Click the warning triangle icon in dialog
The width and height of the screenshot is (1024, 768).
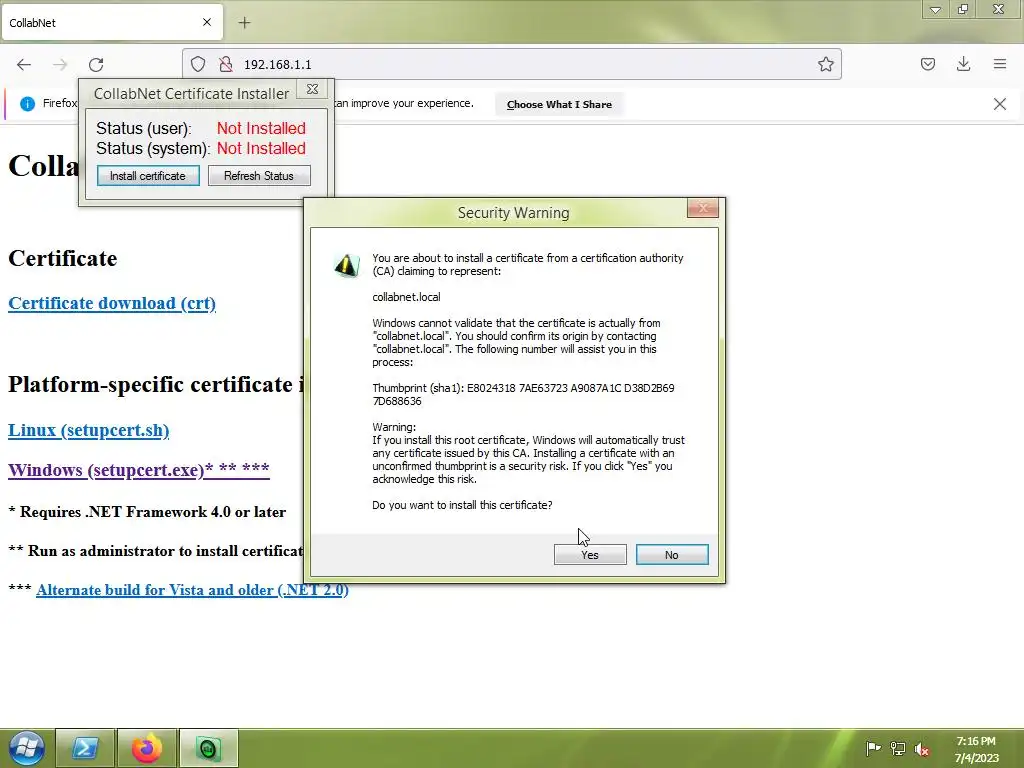(347, 265)
